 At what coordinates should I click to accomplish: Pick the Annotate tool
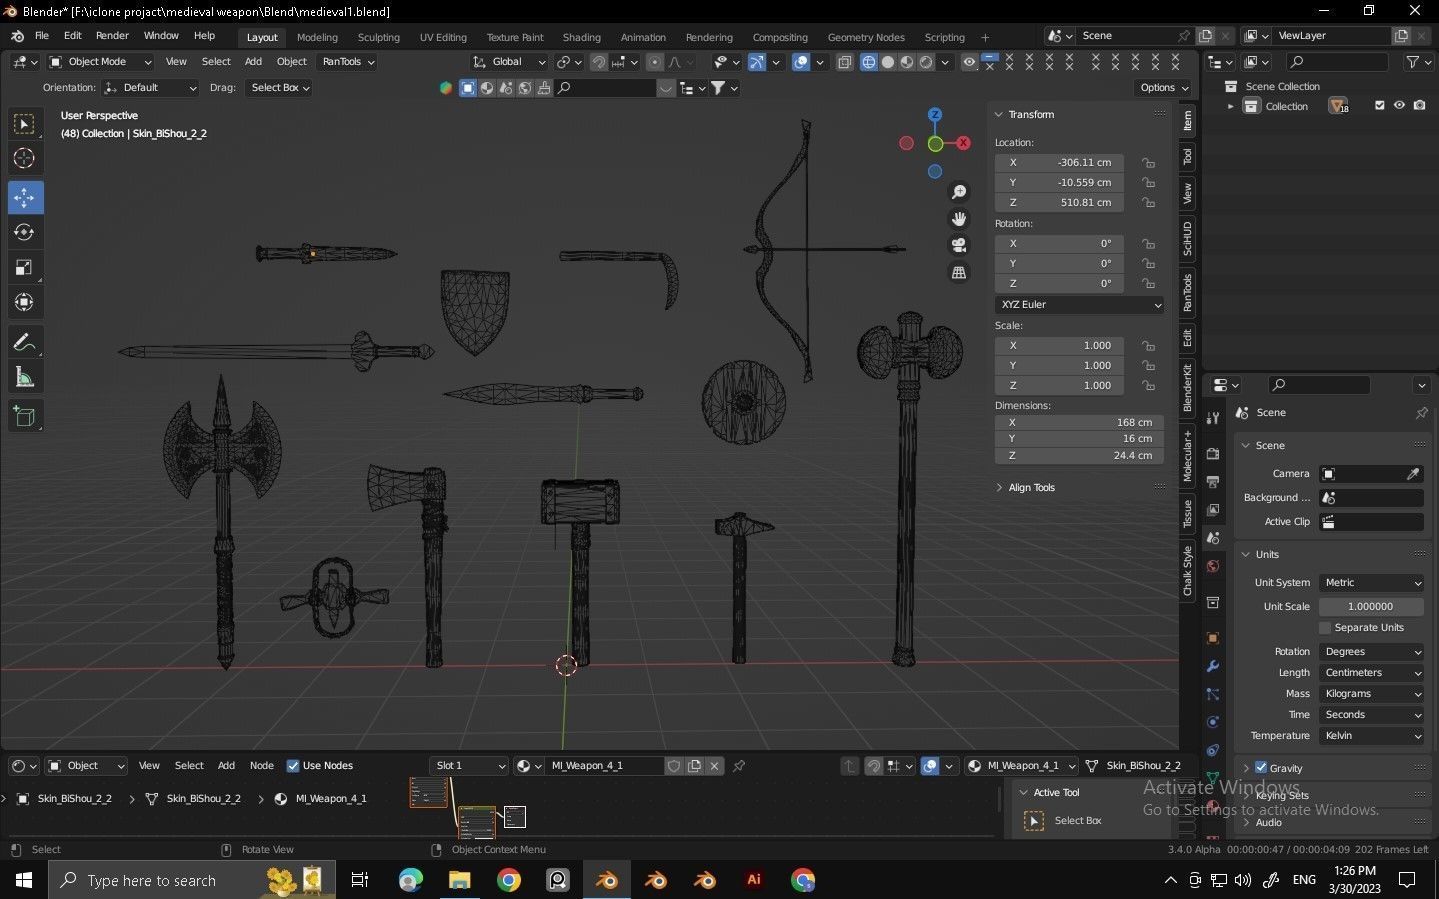click(x=24, y=341)
